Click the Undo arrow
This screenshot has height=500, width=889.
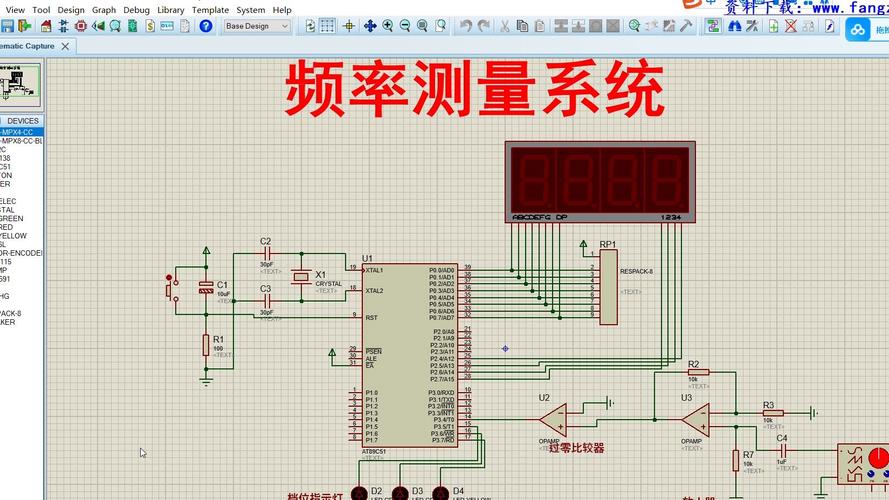466,26
